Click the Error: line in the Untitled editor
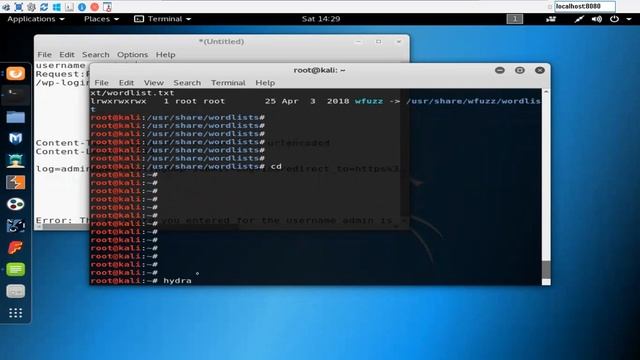 62,220
